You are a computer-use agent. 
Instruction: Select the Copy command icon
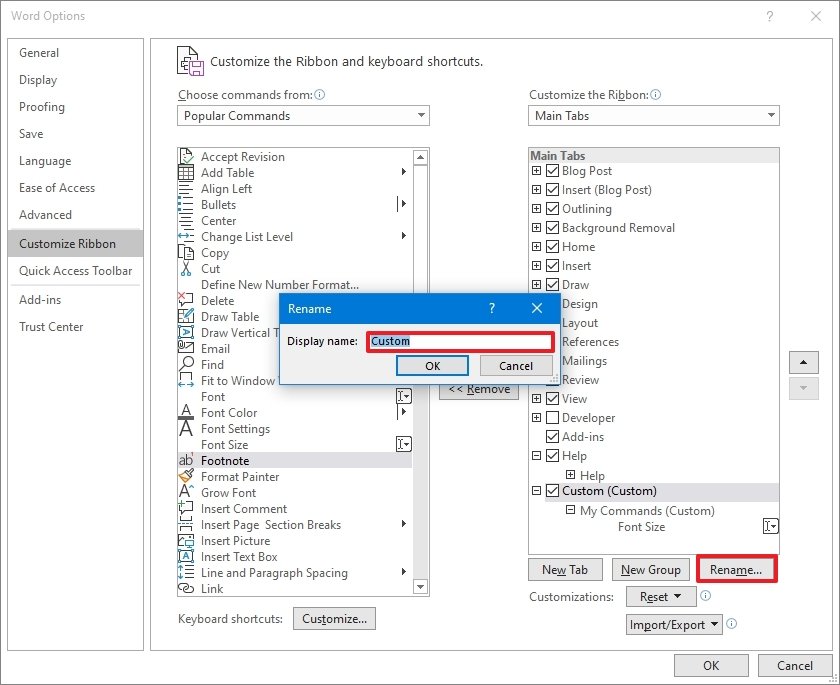point(186,252)
